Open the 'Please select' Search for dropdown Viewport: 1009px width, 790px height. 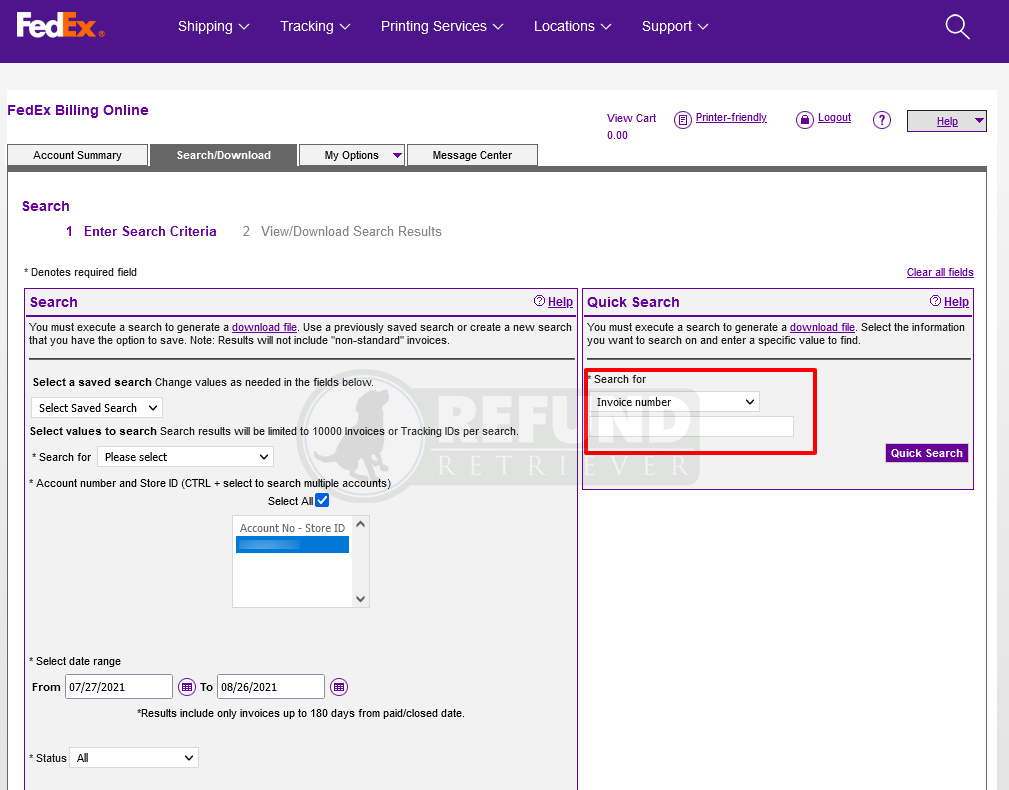(x=185, y=457)
